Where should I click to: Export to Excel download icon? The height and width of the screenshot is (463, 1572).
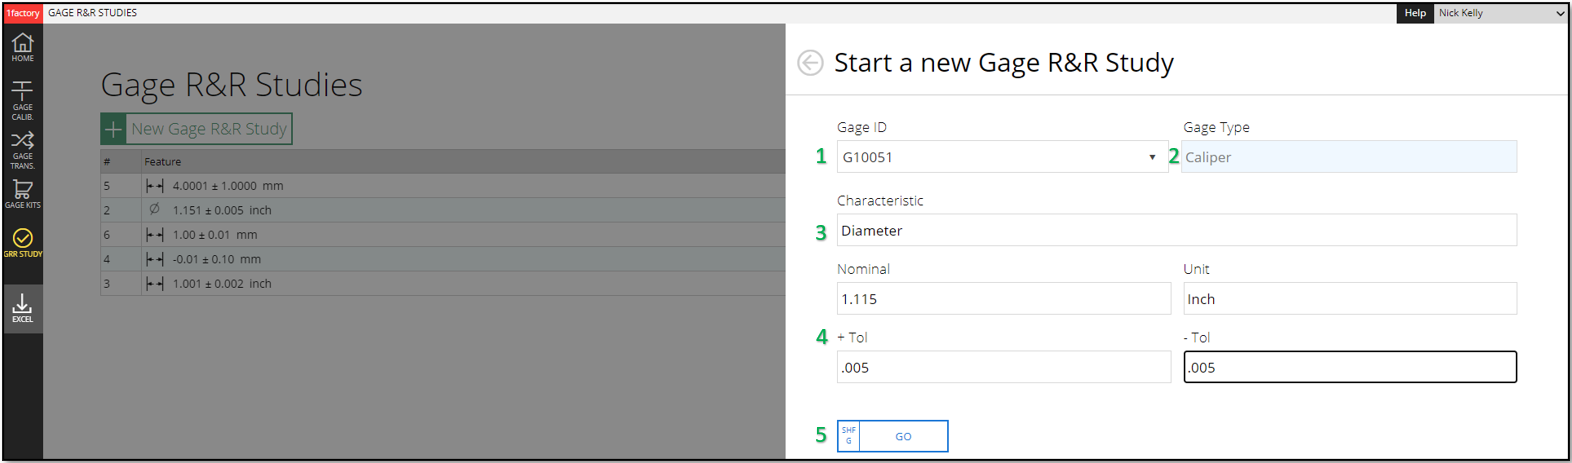pyautogui.click(x=22, y=308)
